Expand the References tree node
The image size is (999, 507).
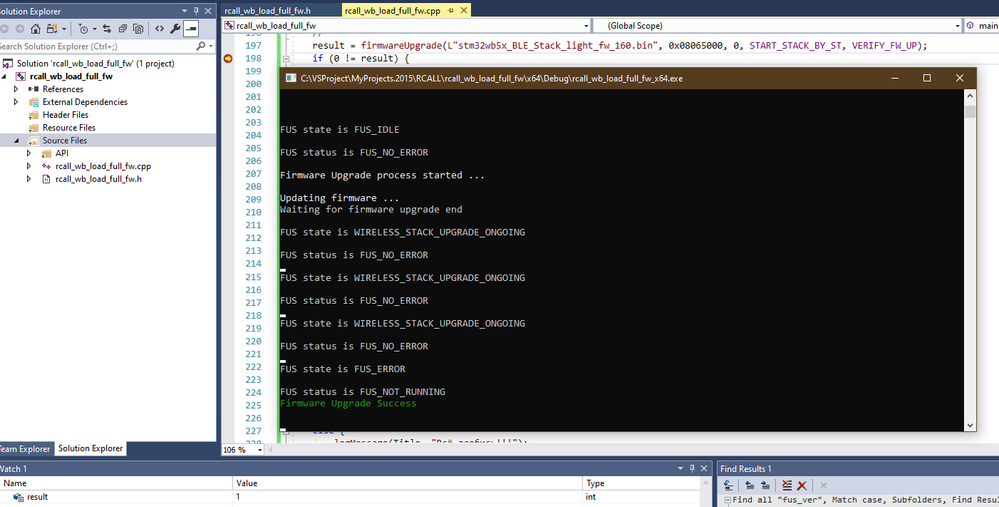[16, 89]
